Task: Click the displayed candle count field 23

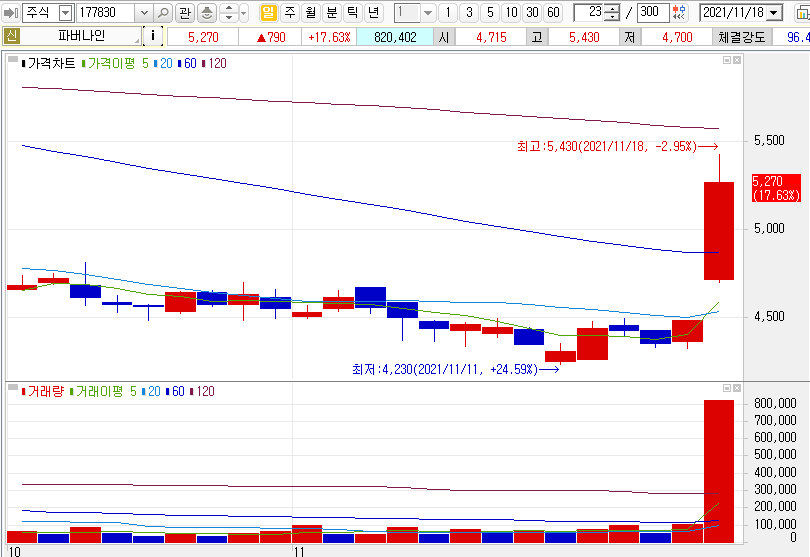Action: click(x=589, y=12)
